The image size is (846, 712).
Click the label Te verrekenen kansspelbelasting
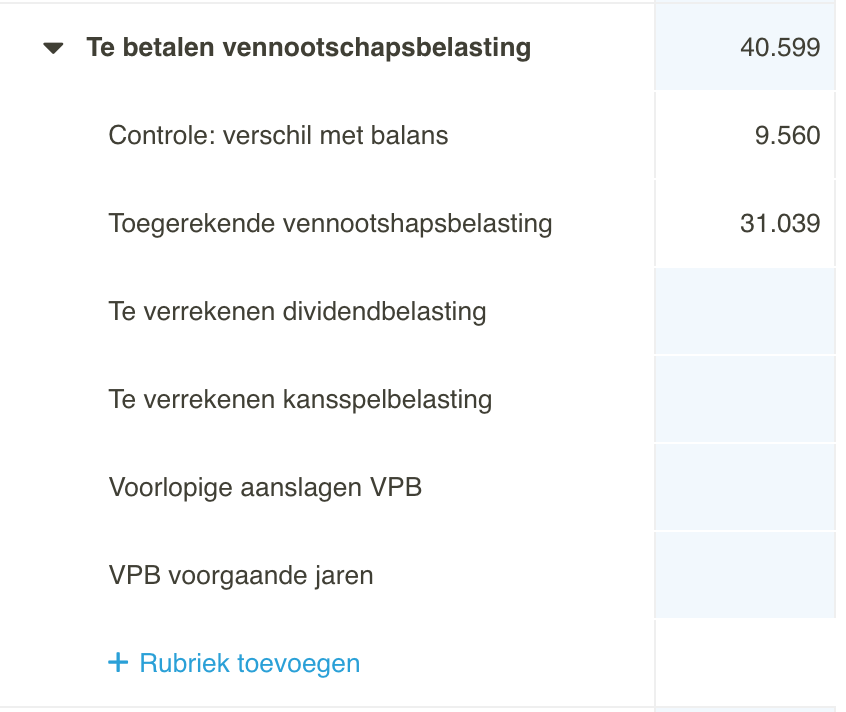(300, 399)
